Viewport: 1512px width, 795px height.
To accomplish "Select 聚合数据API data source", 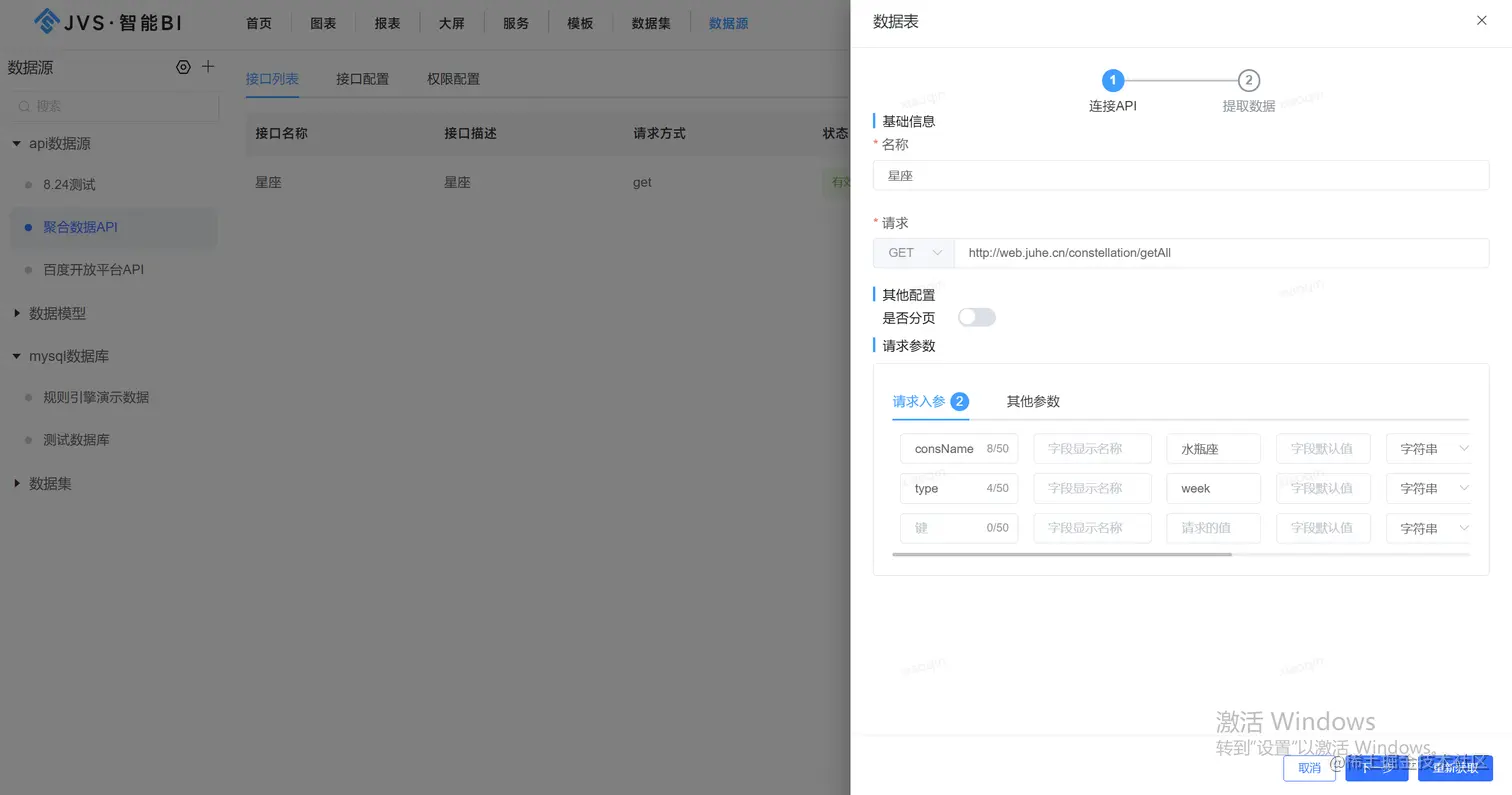I will pyautogui.click(x=80, y=227).
